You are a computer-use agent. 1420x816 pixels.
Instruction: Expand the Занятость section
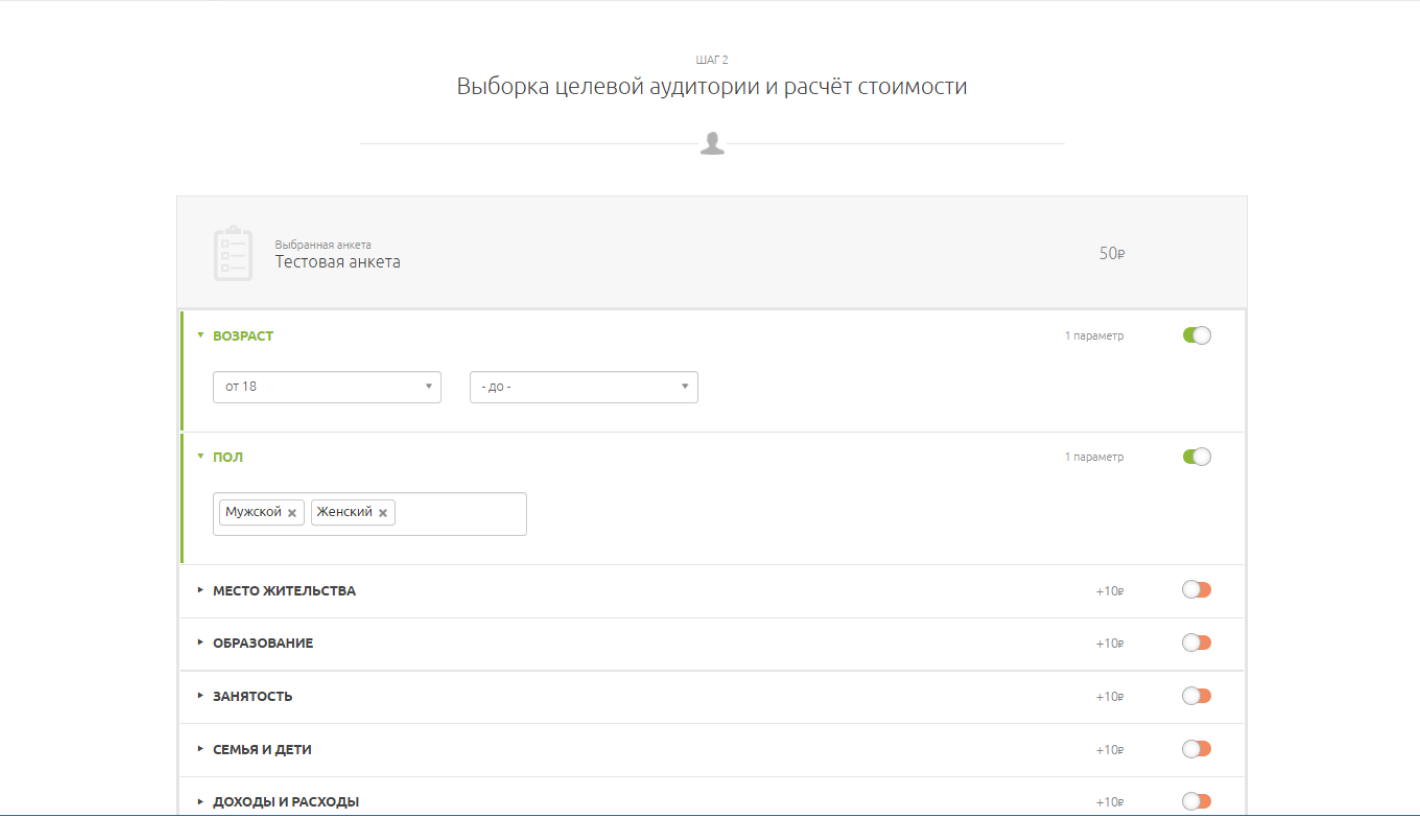[252, 696]
